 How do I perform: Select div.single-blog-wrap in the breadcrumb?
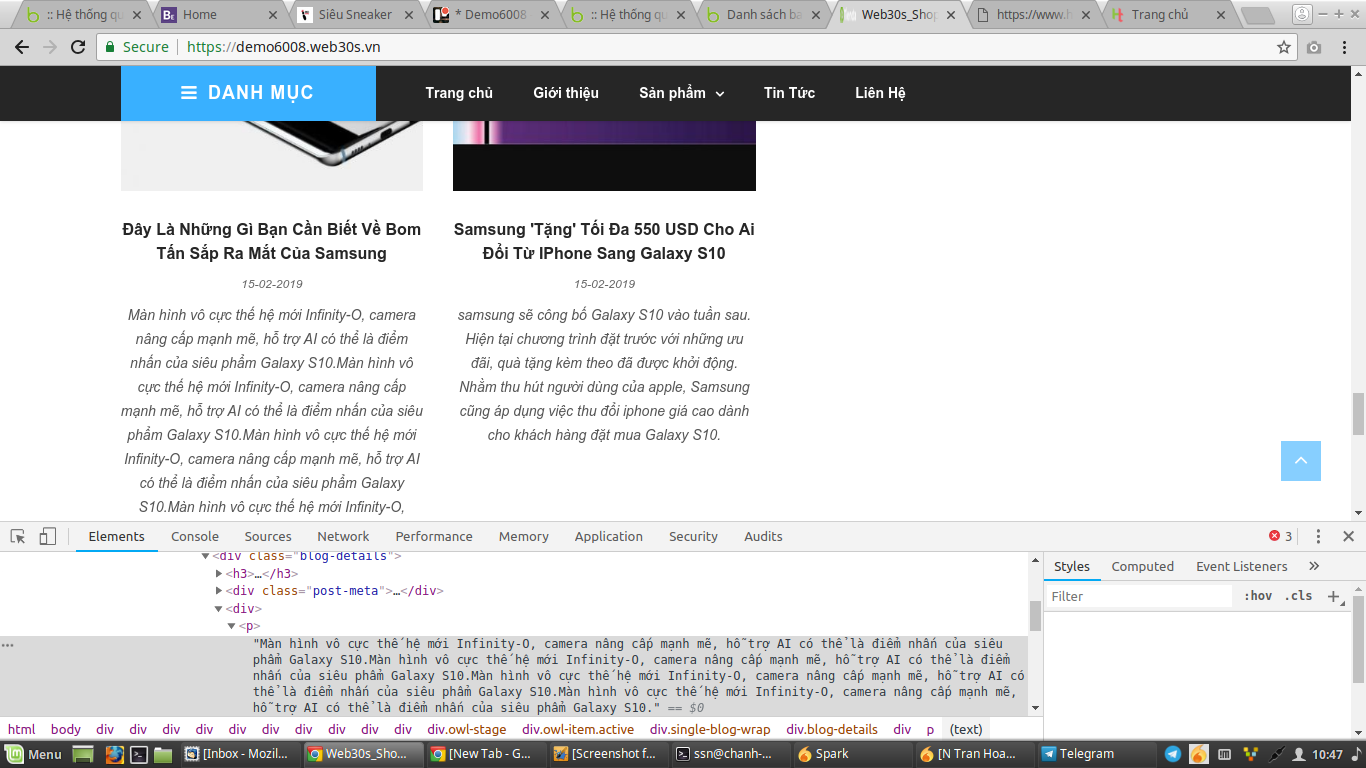tap(710, 729)
